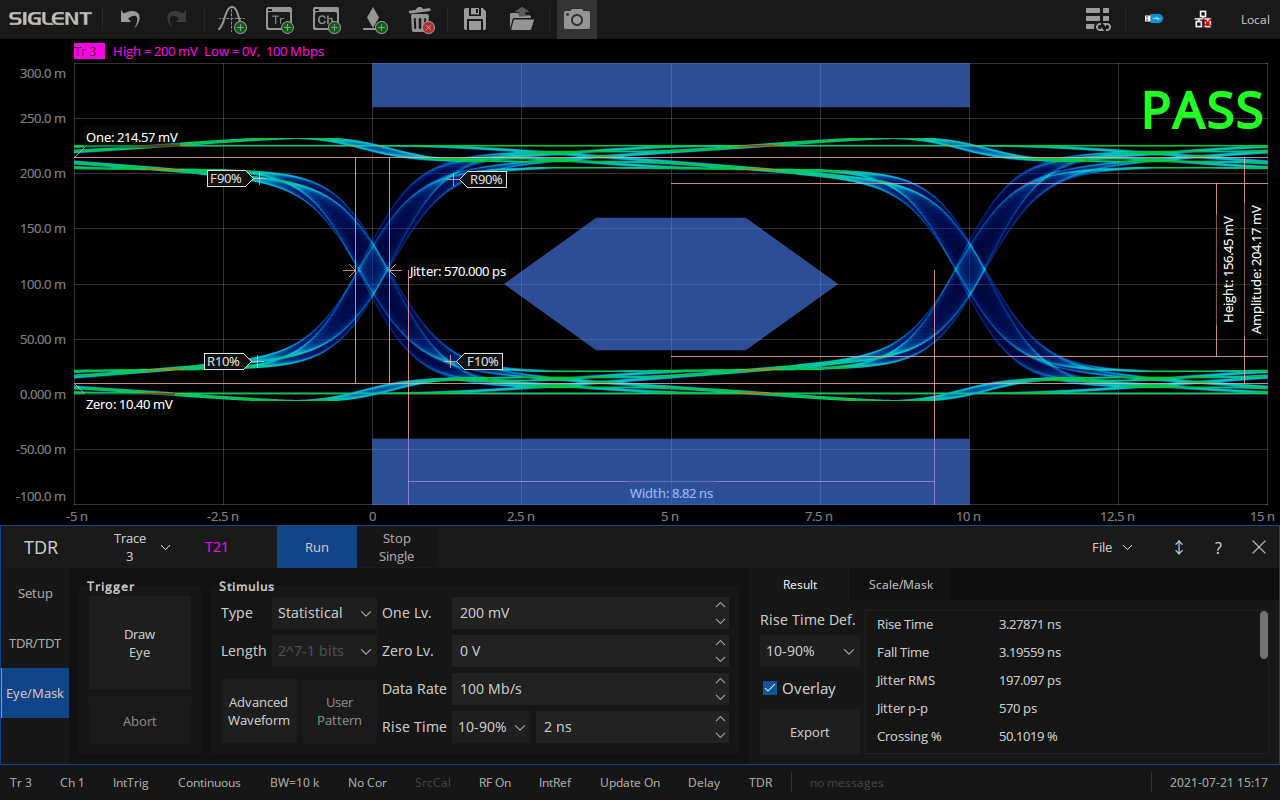Open the recall file folder icon
The height and width of the screenshot is (800, 1280).
point(521,19)
